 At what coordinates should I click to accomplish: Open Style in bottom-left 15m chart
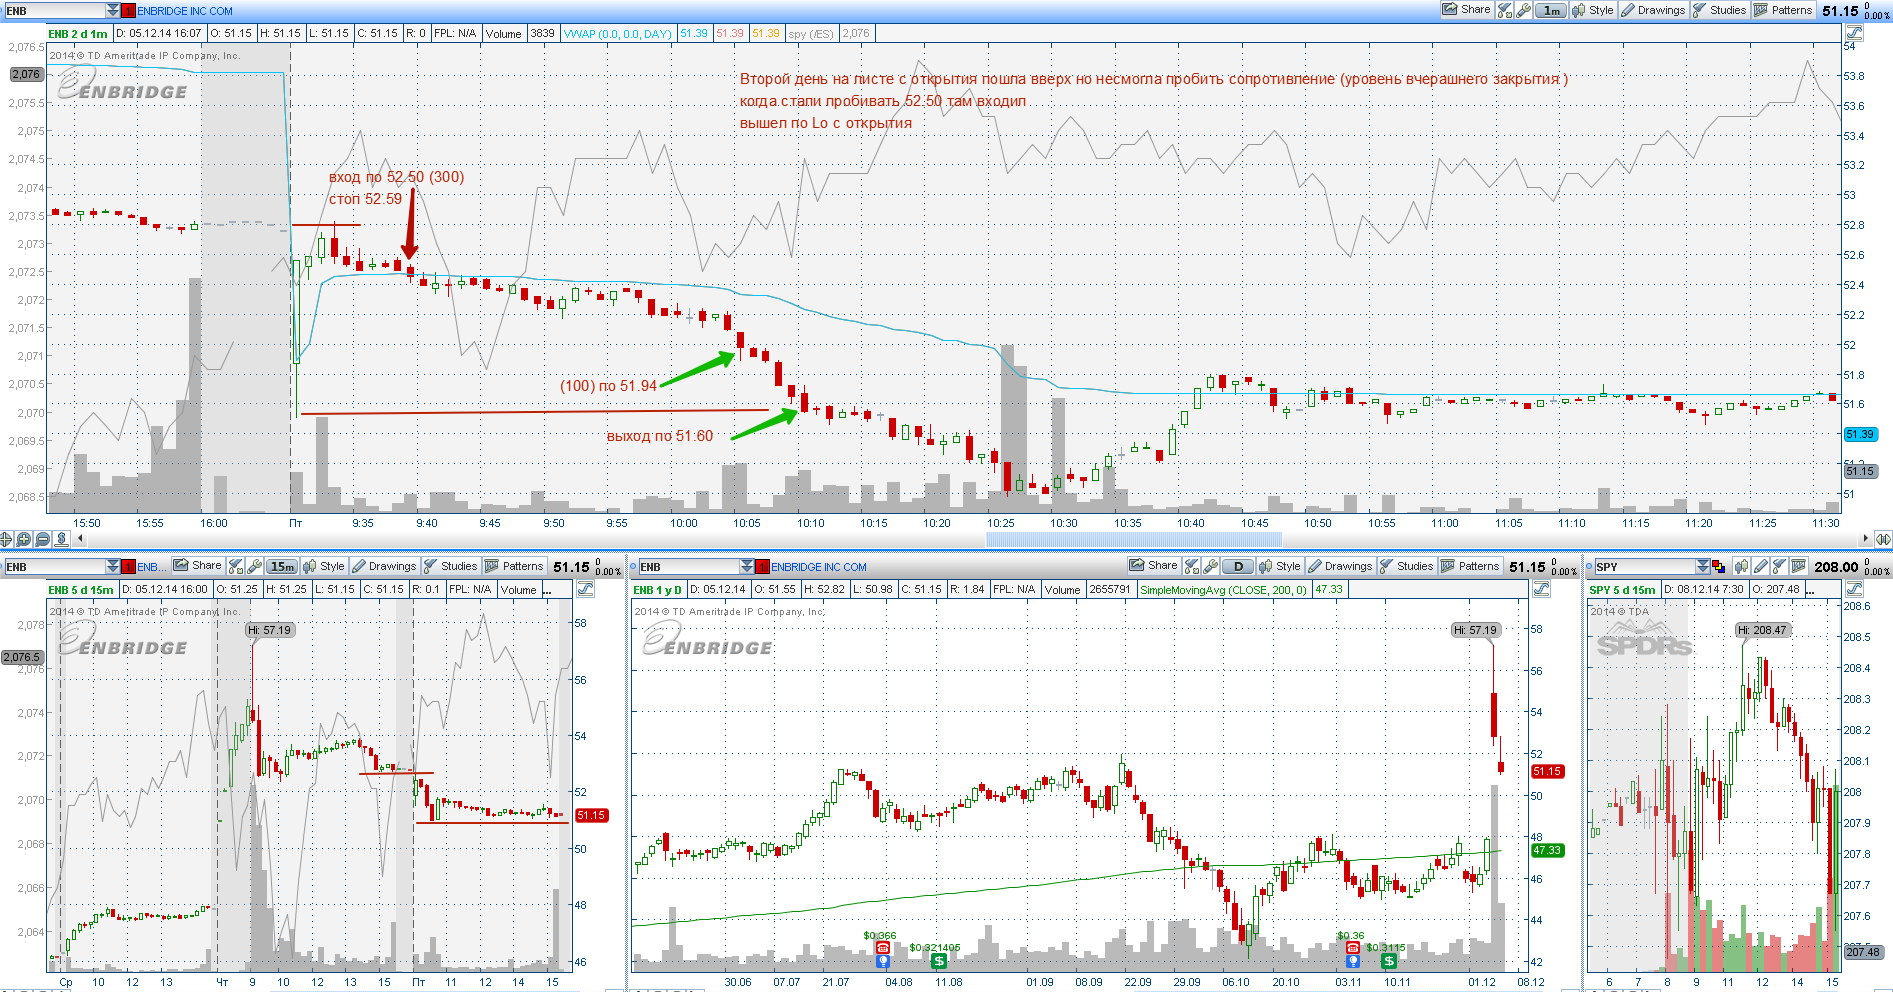point(323,566)
